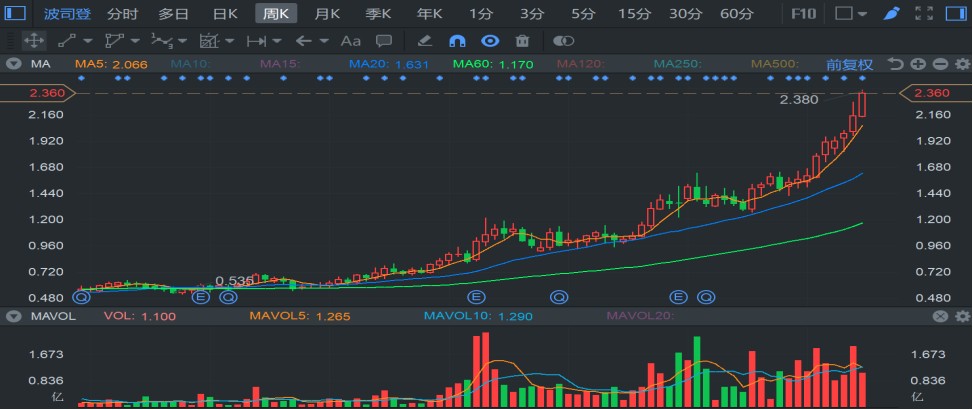The width and height of the screenshot is (973, 410).
Task: Expand the measurement tools dropdown arrow
Action: 277,42
